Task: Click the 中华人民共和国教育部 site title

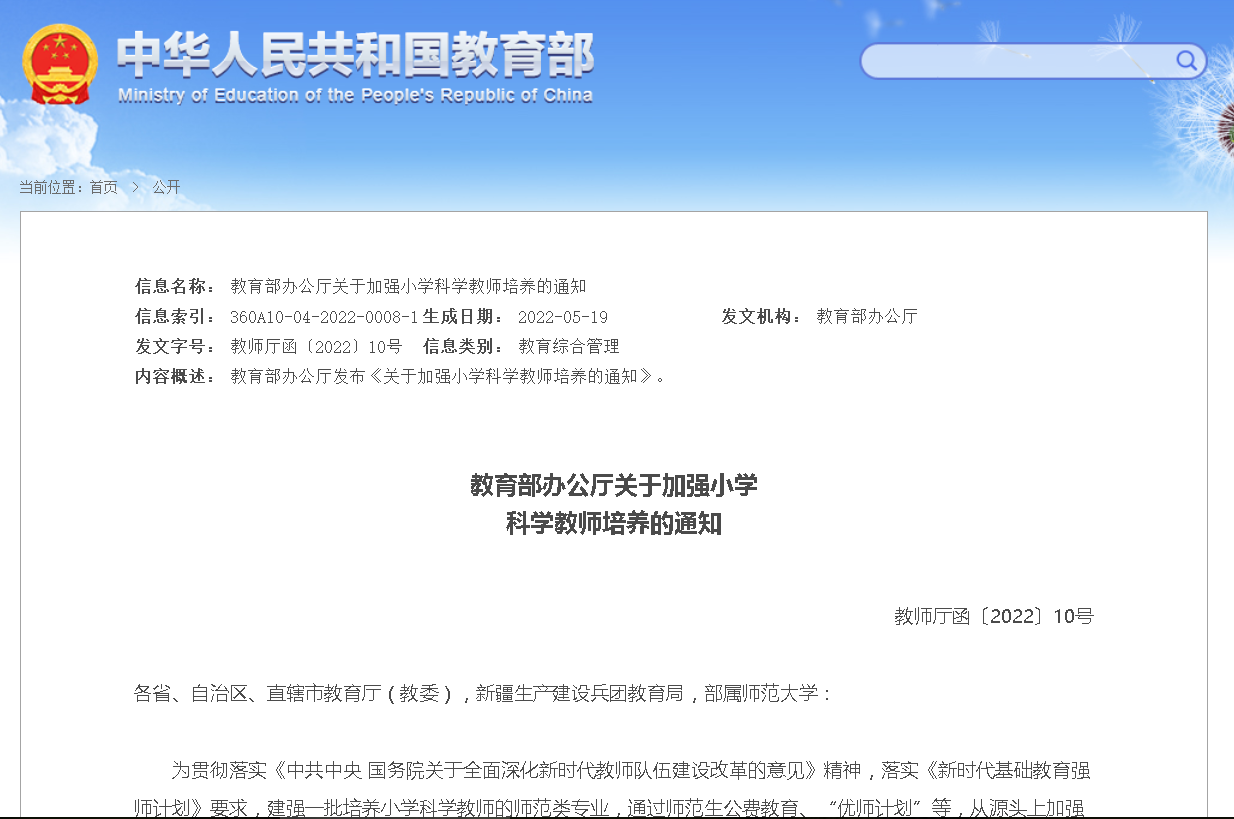Action: point(355,55)
